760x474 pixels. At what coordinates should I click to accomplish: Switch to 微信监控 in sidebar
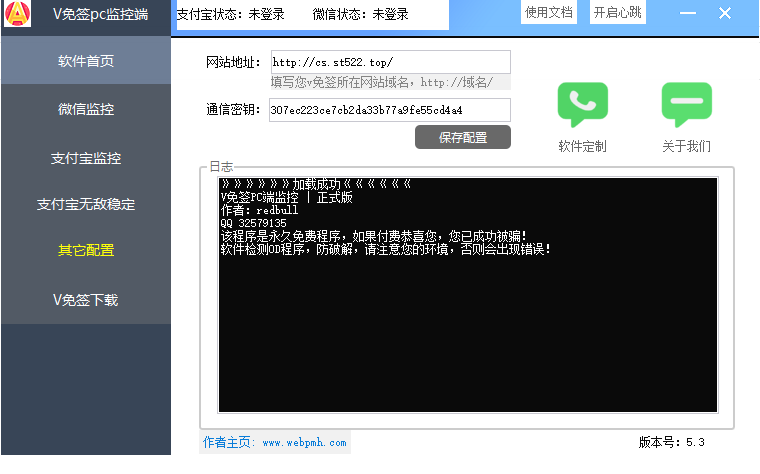[x=86, y=109]
